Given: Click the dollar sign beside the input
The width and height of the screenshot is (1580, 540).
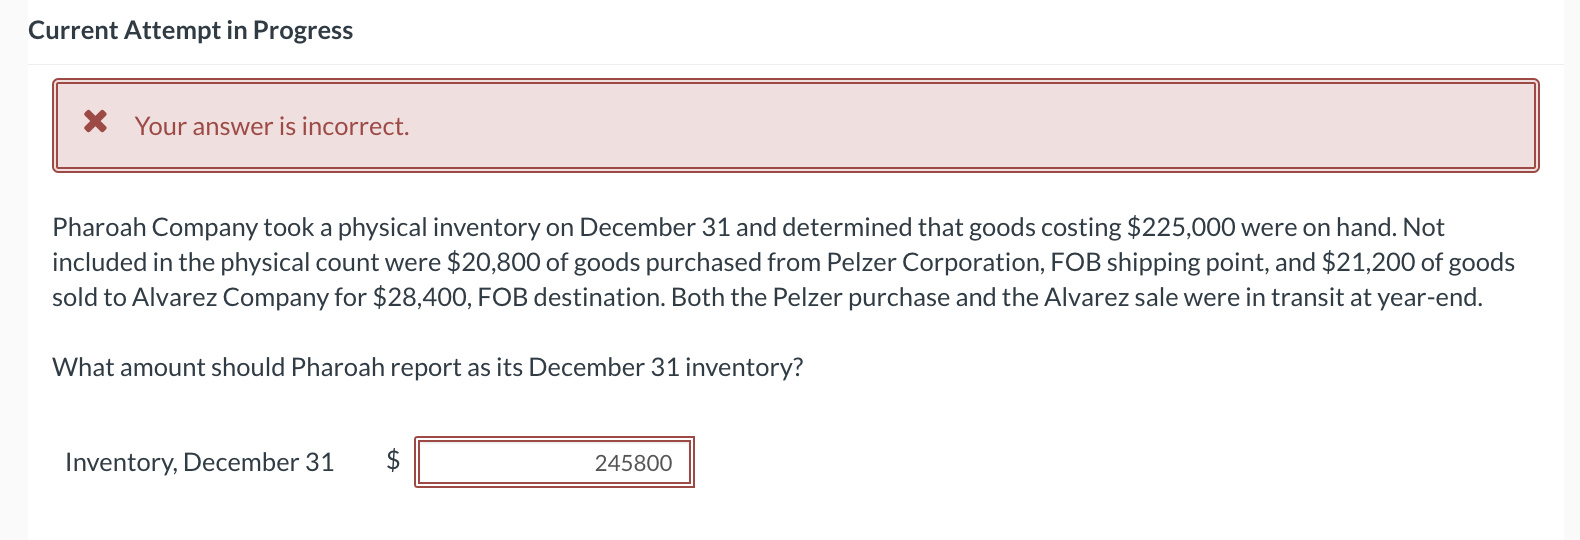Looking at the screenshot, I should pyautogui.click(x=393, y=460).
